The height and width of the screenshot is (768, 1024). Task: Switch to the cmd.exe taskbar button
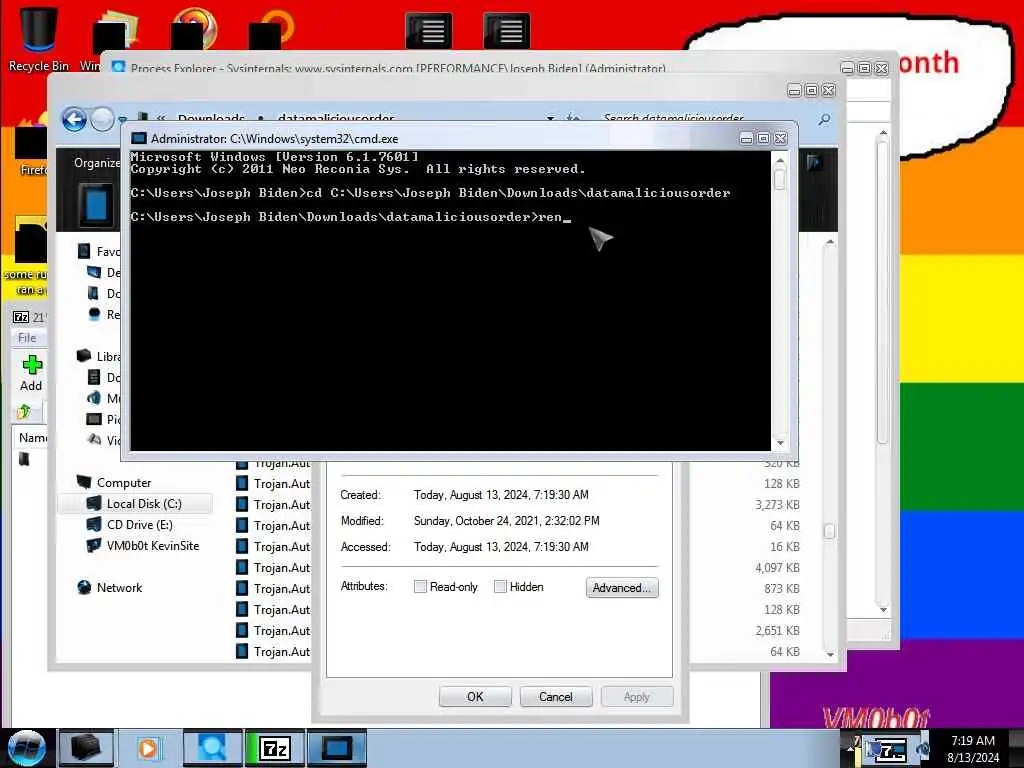click(337, 748)
